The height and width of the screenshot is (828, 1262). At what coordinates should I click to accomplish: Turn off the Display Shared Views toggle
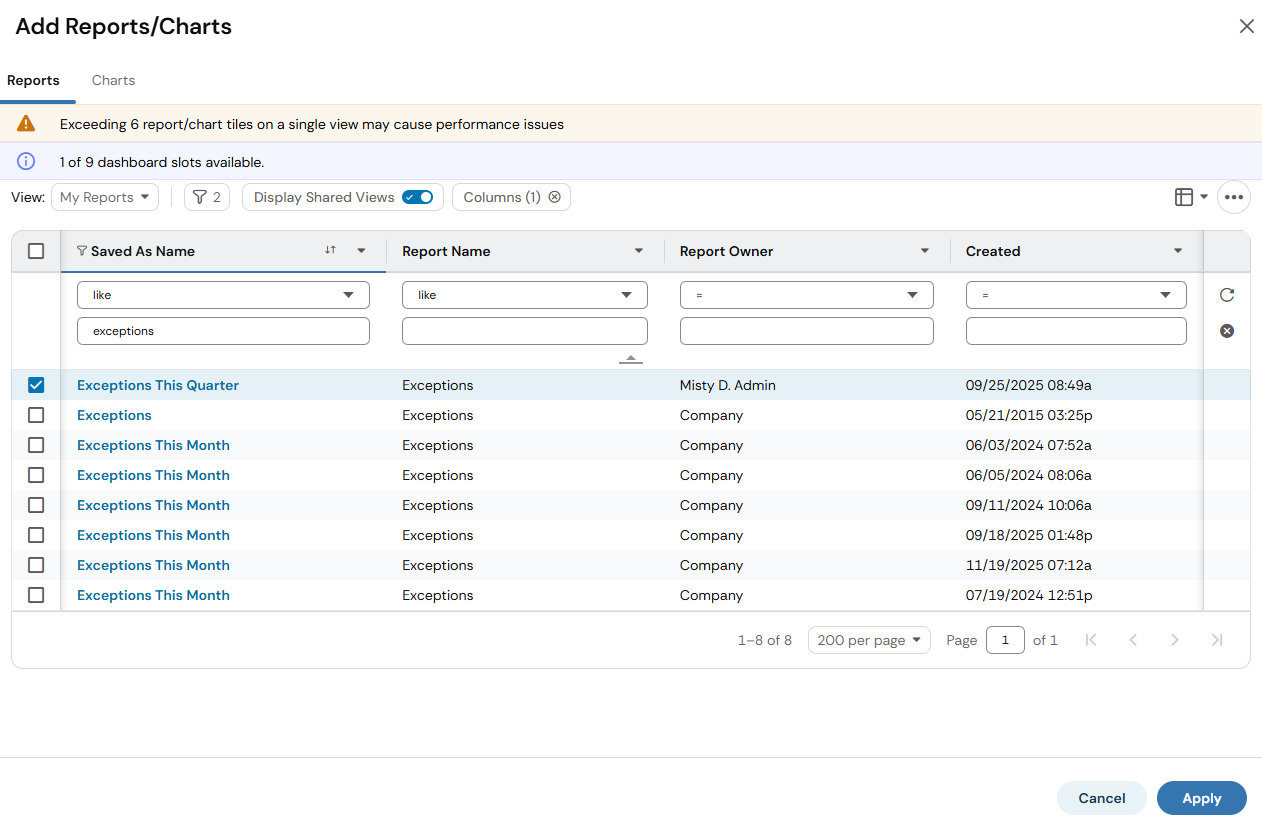[417, 197]
